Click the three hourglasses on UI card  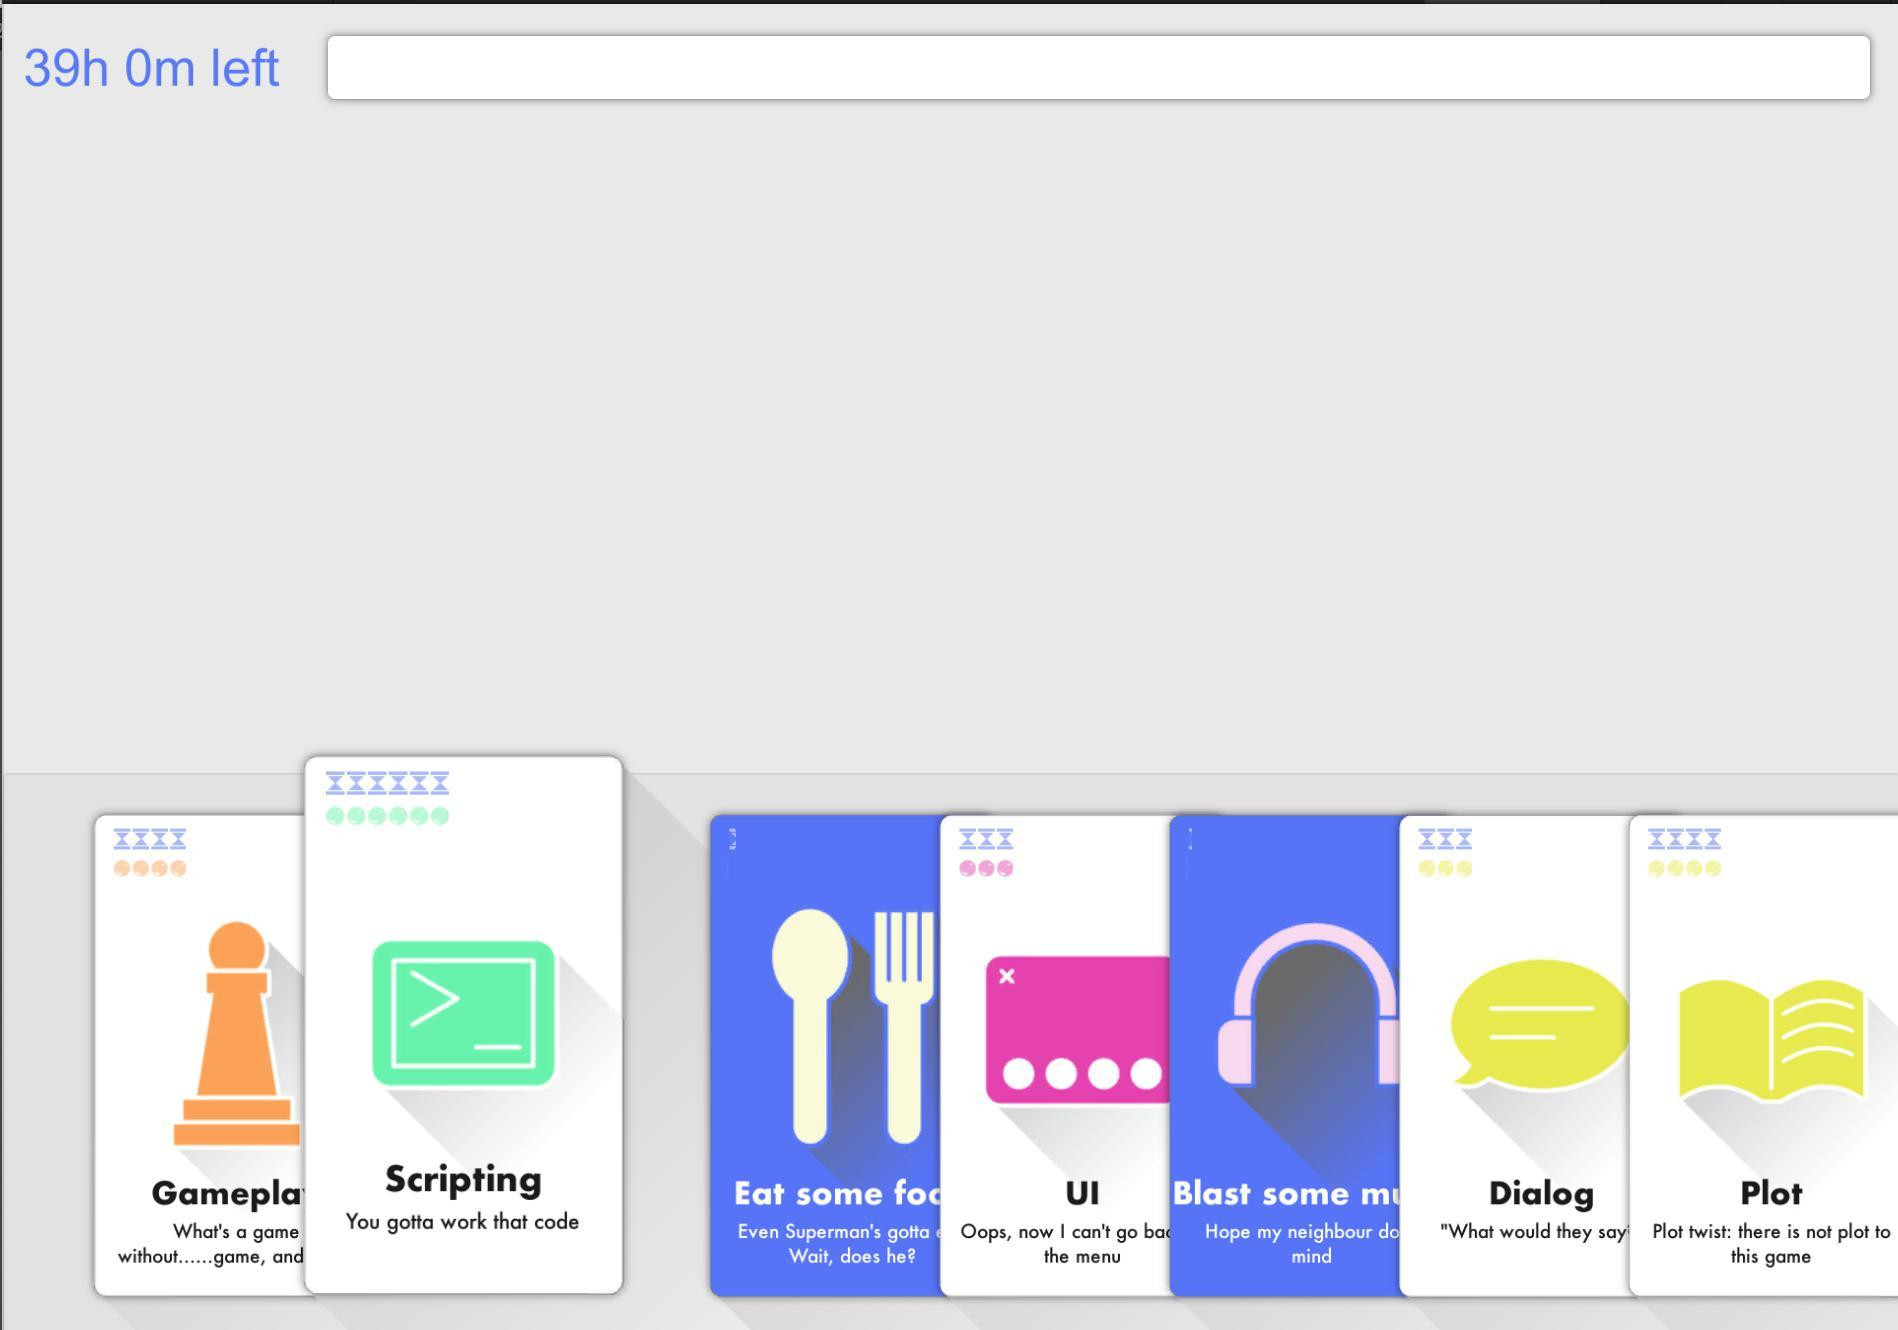pos(986,838)
